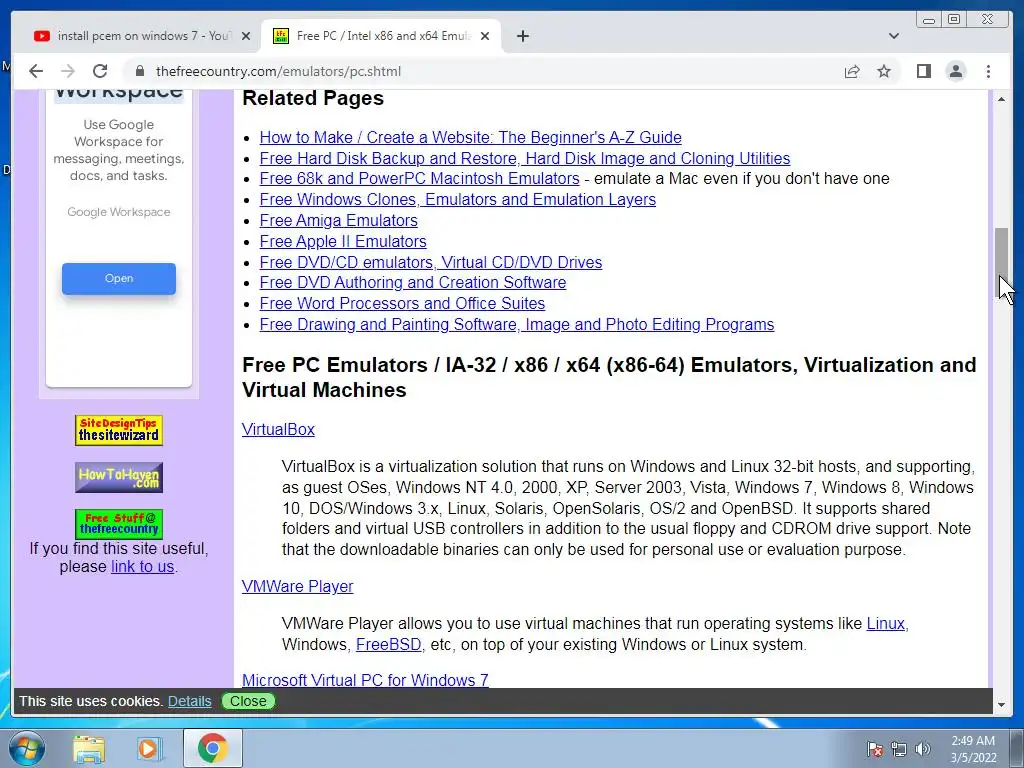Open the volume control in tray

[922, 749]
